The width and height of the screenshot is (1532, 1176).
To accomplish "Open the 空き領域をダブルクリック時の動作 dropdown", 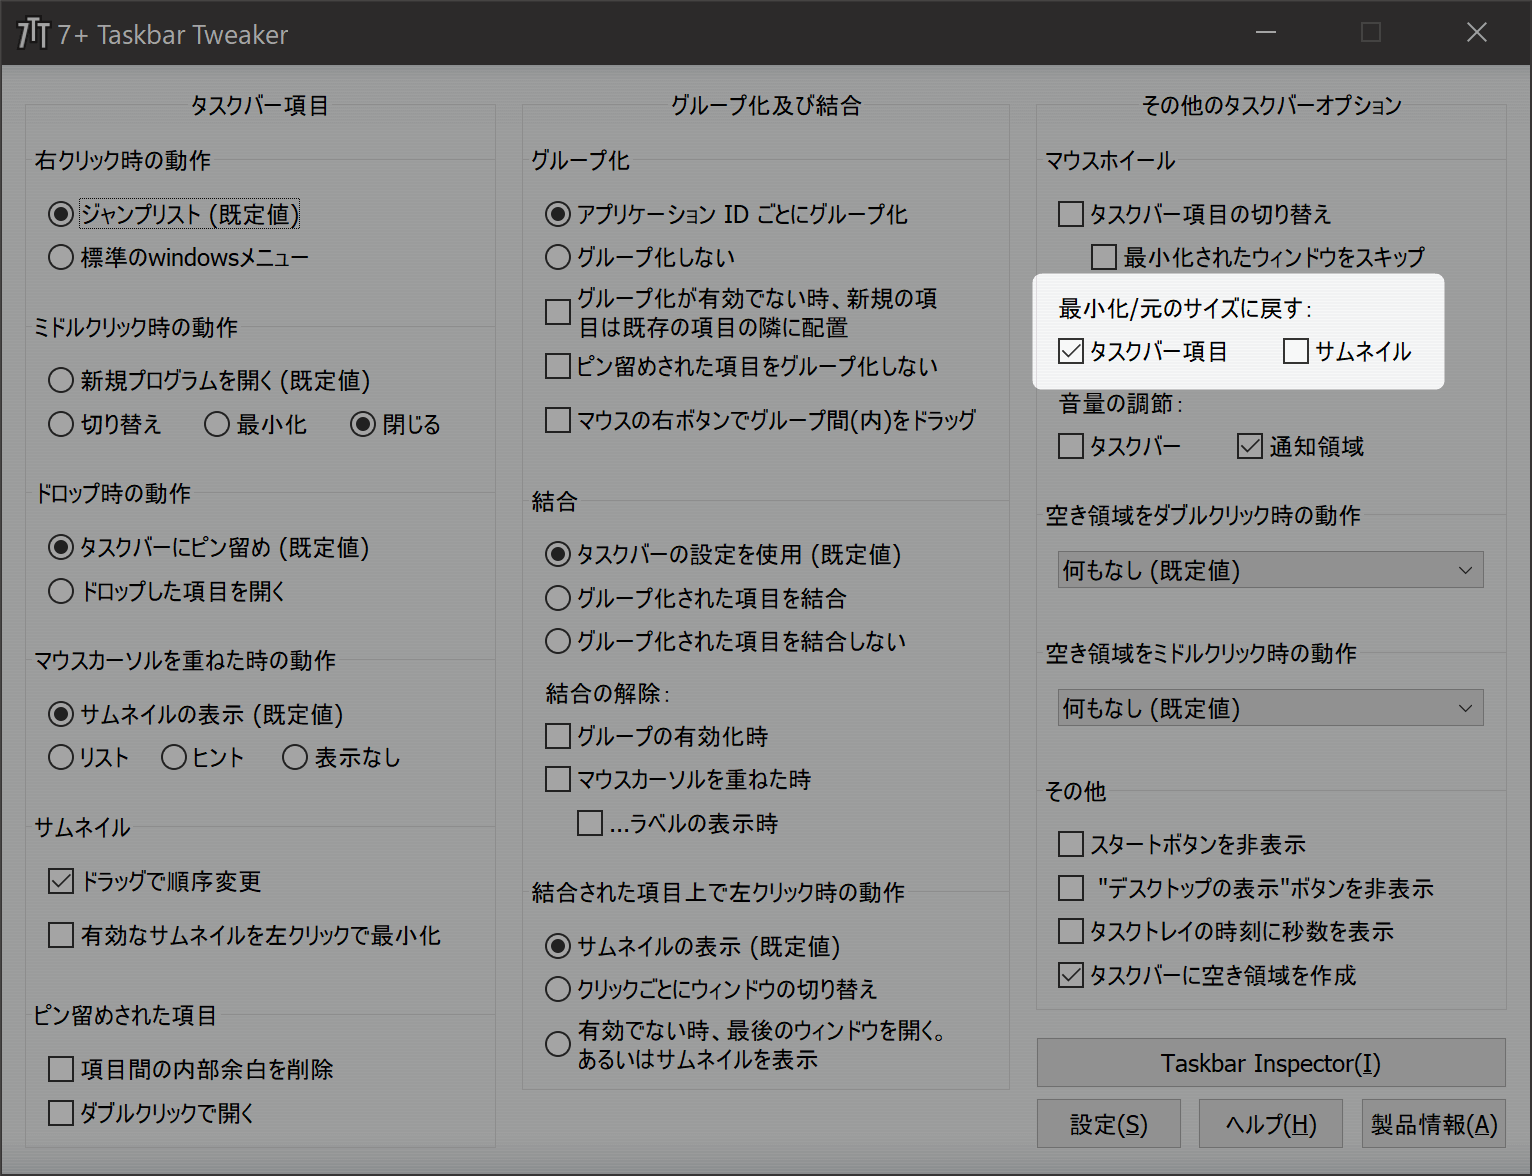I will (1270, 570).
